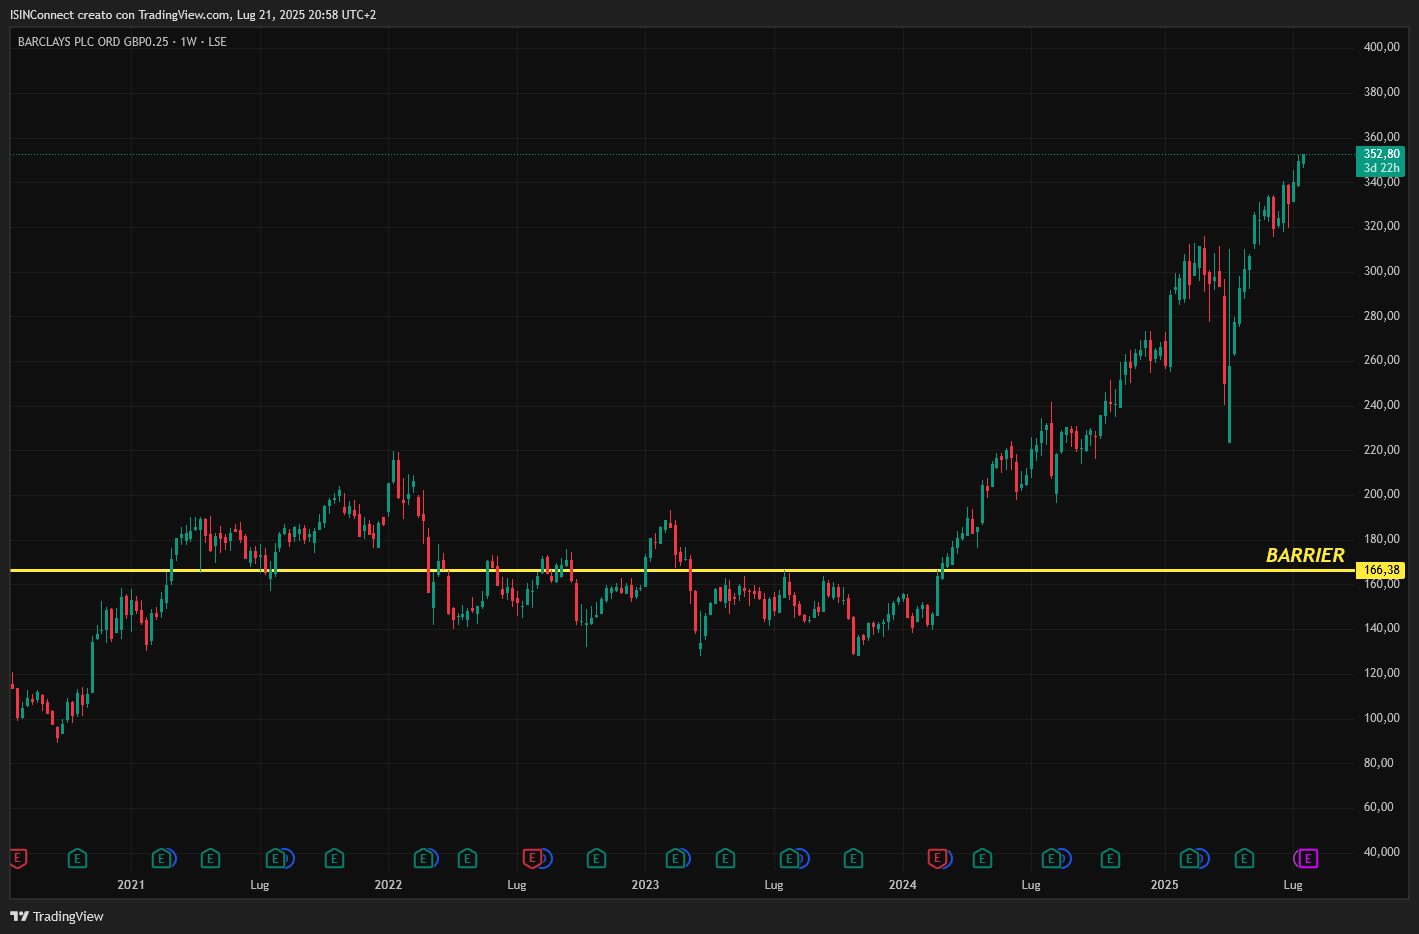Screen dimensions: 1419x934
Task: Click the blue dividend marker right after 2022
Action: point(434,858)
